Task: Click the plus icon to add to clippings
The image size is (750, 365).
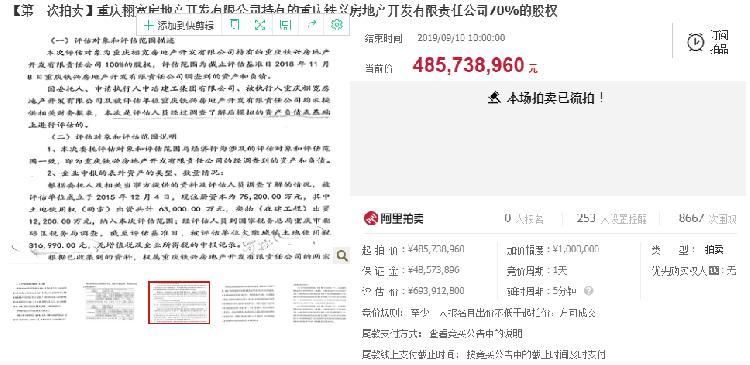Action: tap(149, 25)
